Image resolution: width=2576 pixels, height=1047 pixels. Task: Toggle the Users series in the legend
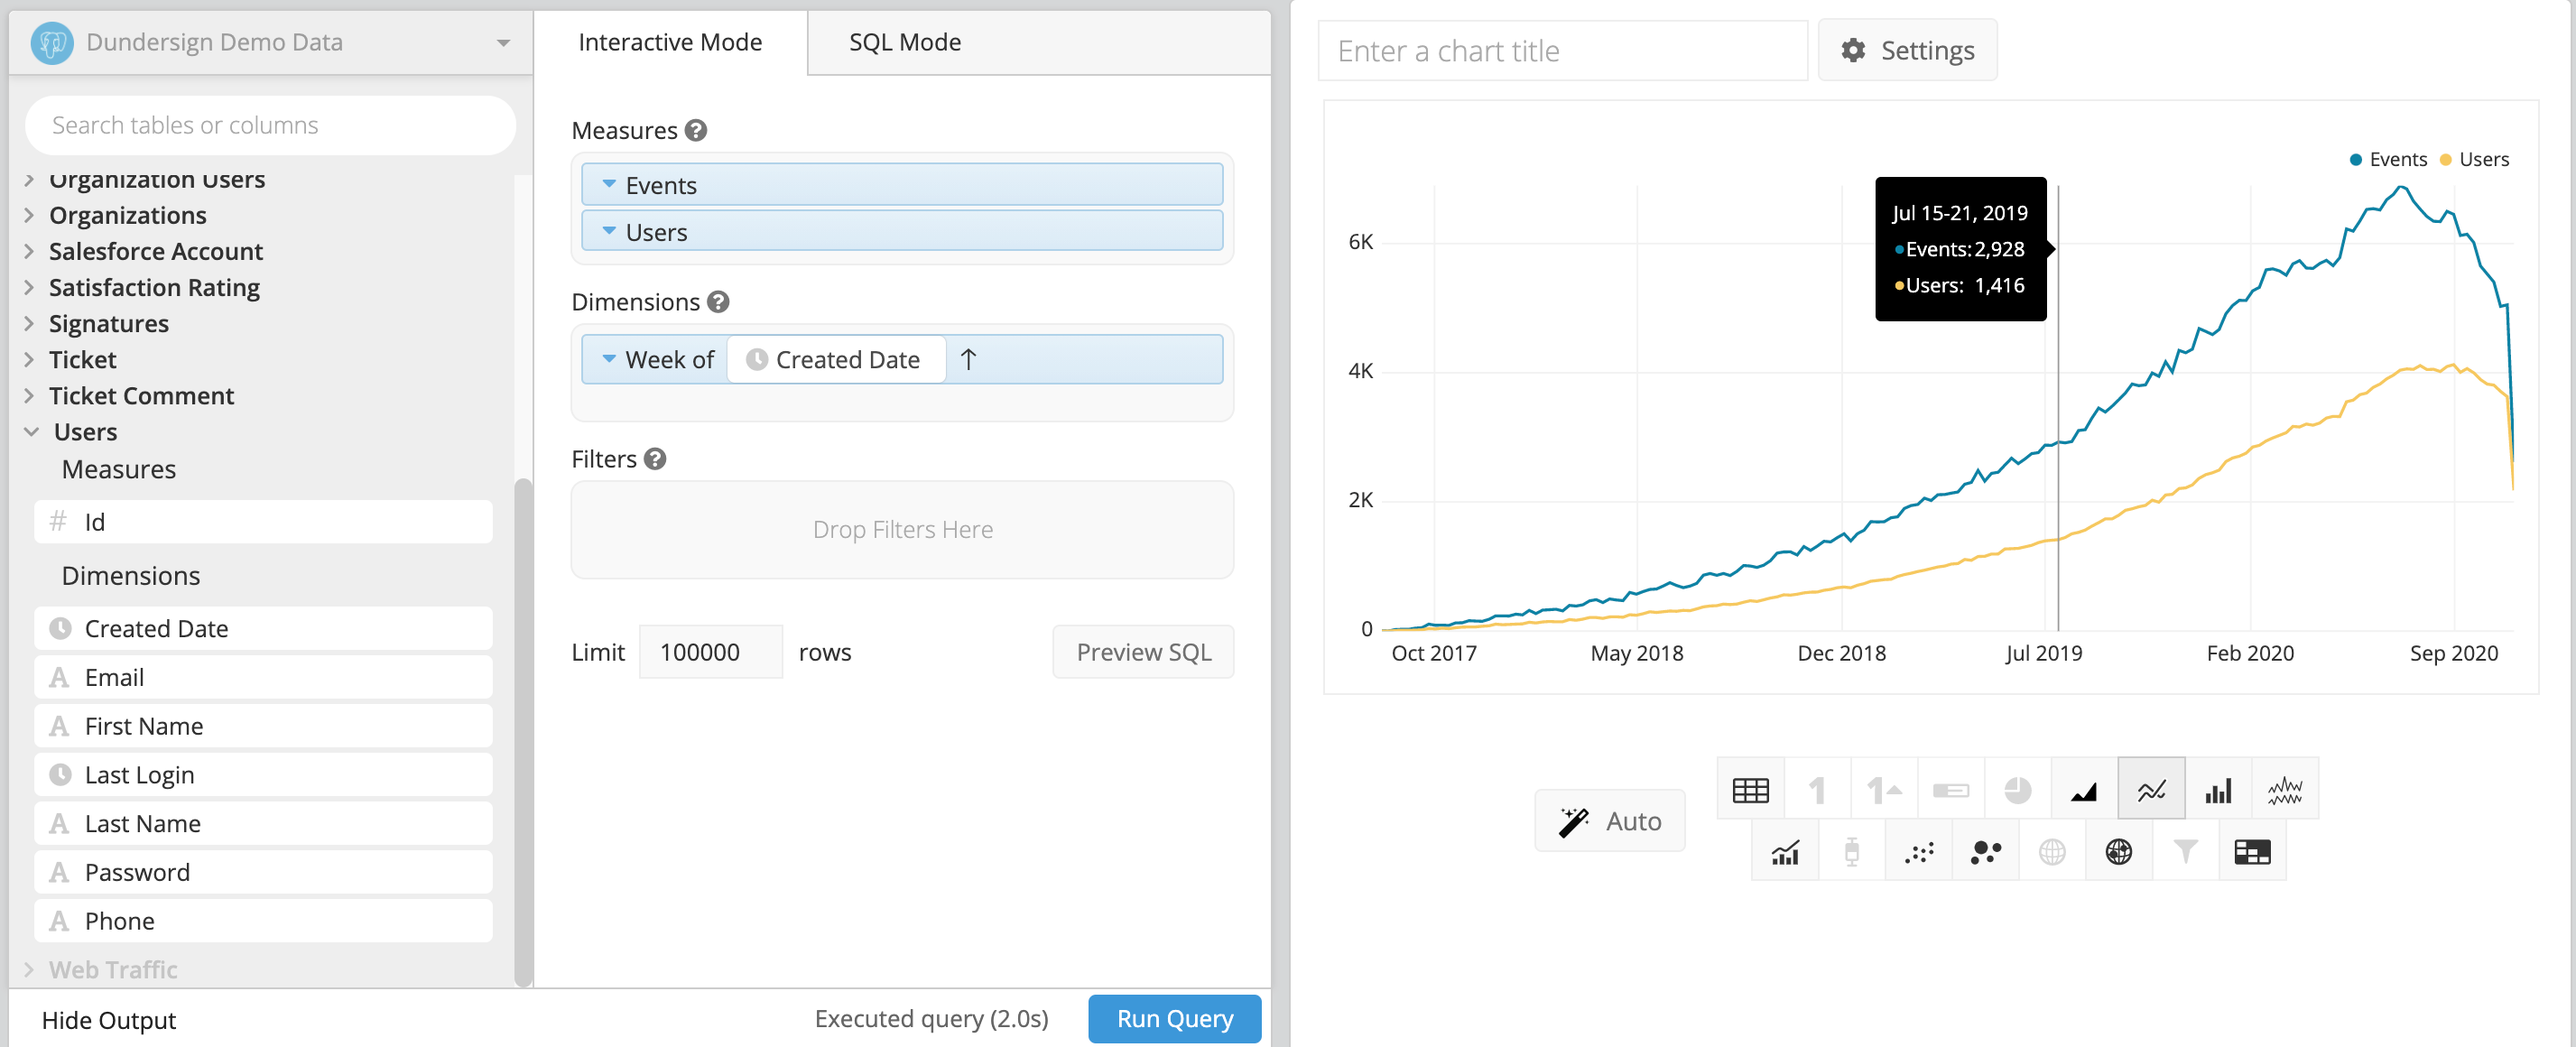(x=2475, y=159)
